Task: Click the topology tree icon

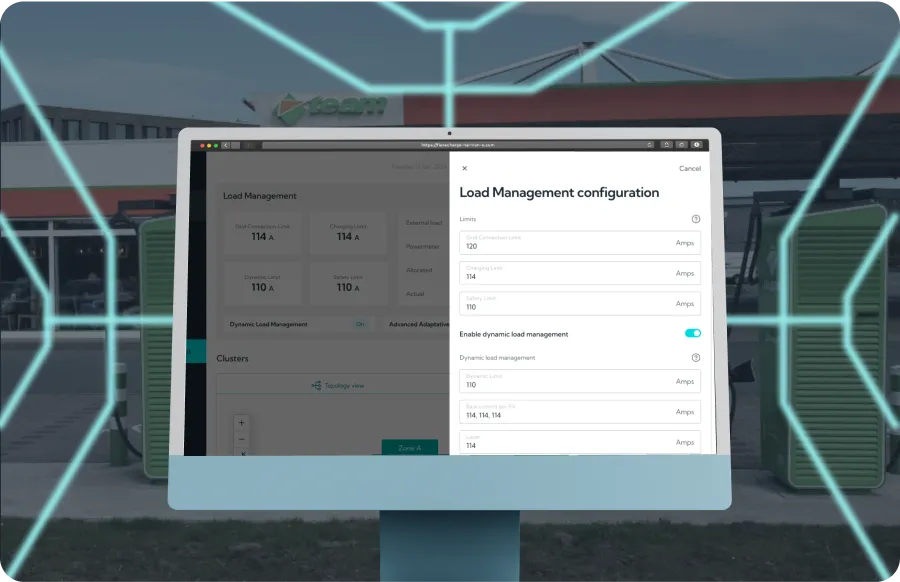Action: (x=316, y=385)
